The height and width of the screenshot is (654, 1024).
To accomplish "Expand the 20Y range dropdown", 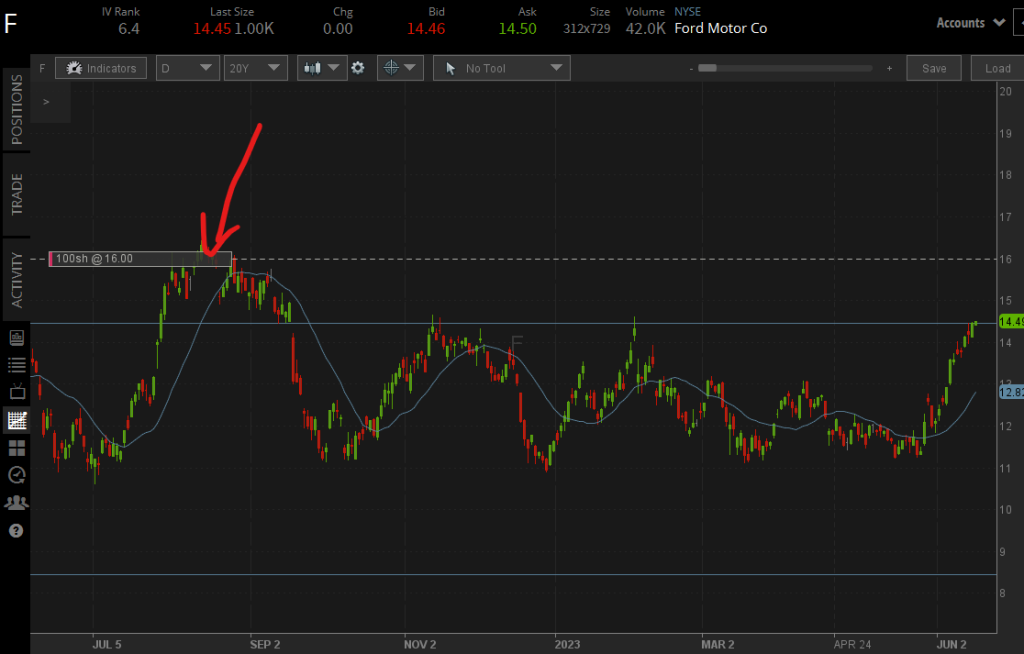I will [x=255, y=68].
